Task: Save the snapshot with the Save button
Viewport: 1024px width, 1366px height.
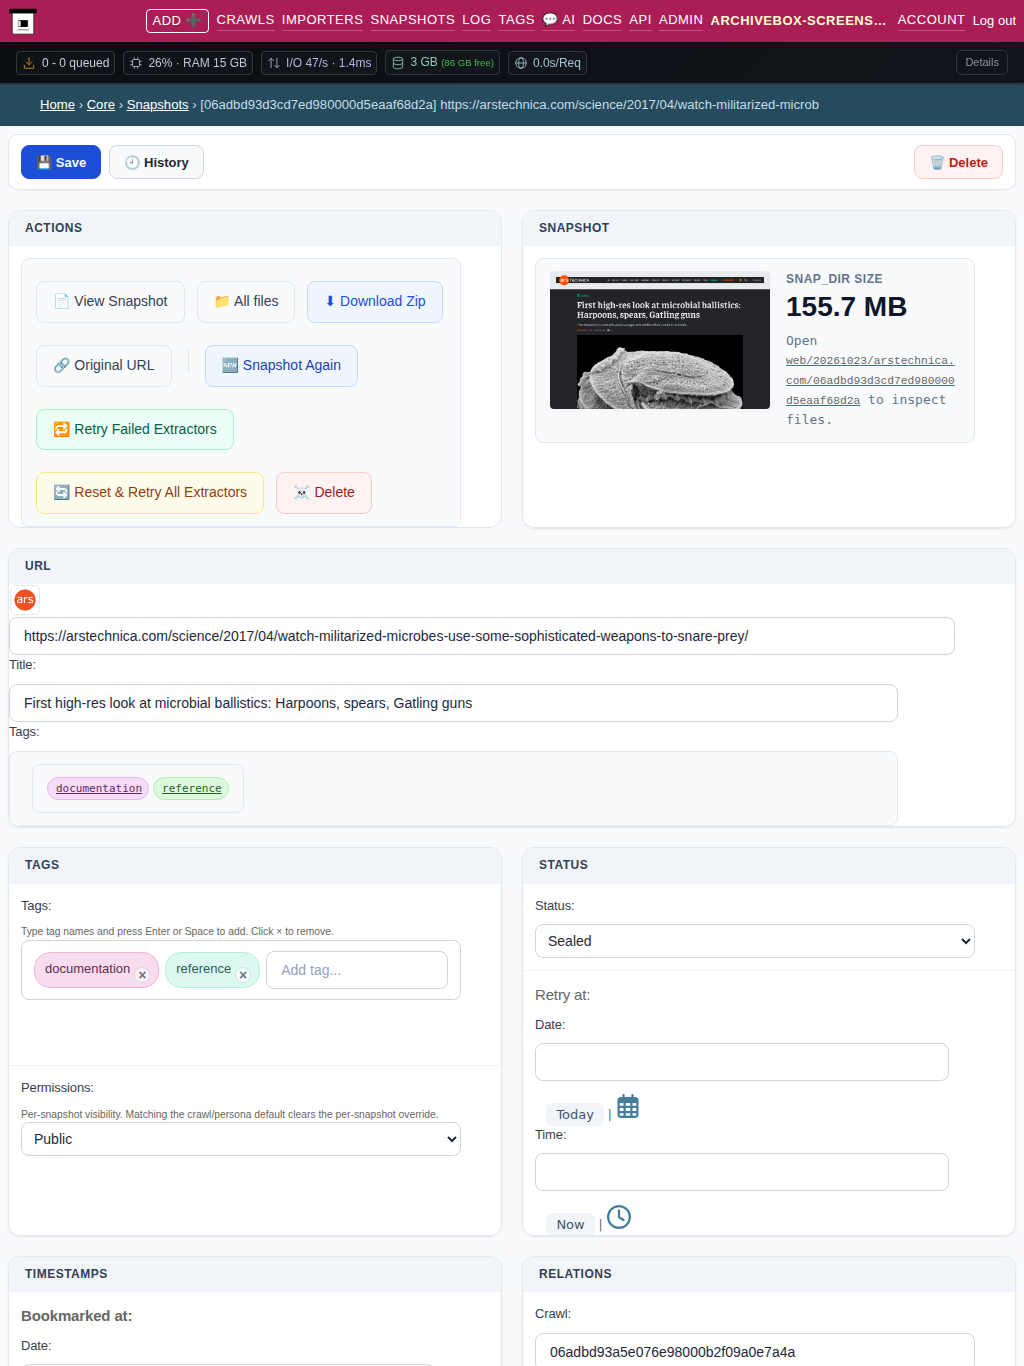Action: 61,162
